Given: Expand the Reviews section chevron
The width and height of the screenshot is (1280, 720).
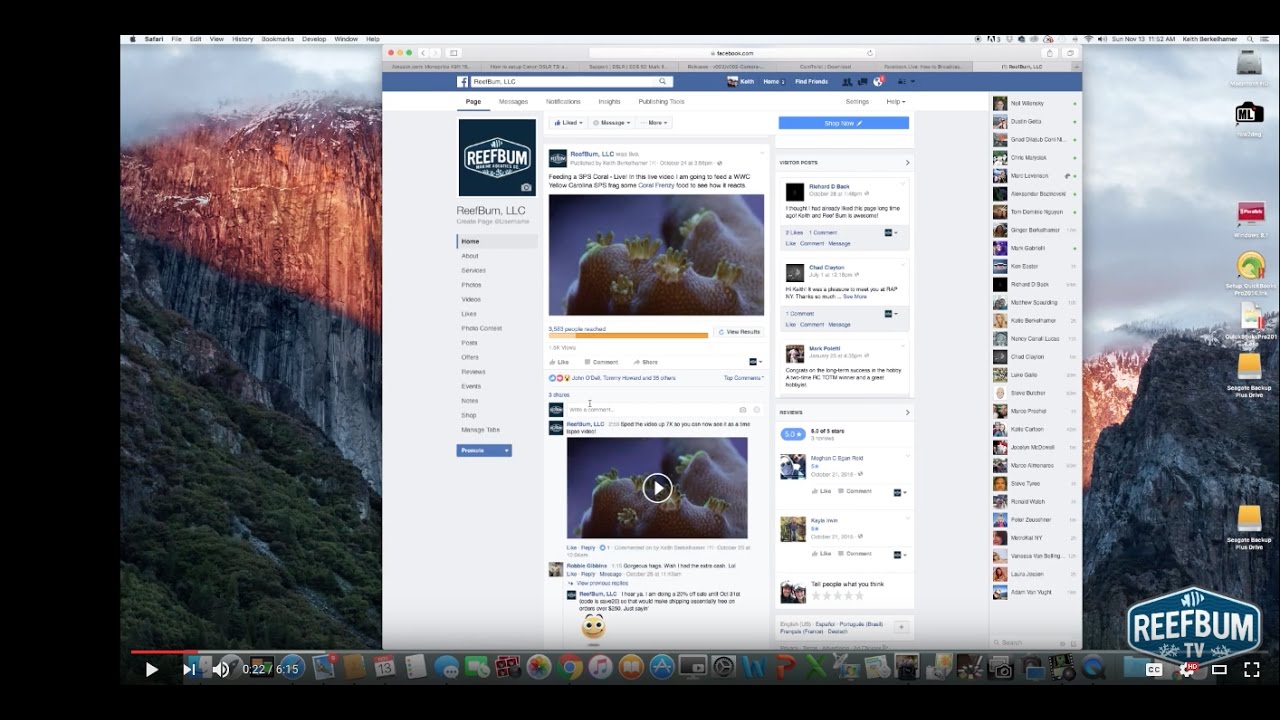Looking at the screenshot, I should 907,412.
